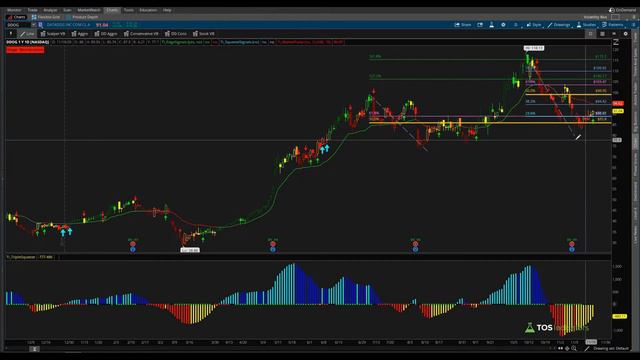The height and width of the screenshot is (360, 640).
Task: Open the Monitor tab
Action: point(14,10)
